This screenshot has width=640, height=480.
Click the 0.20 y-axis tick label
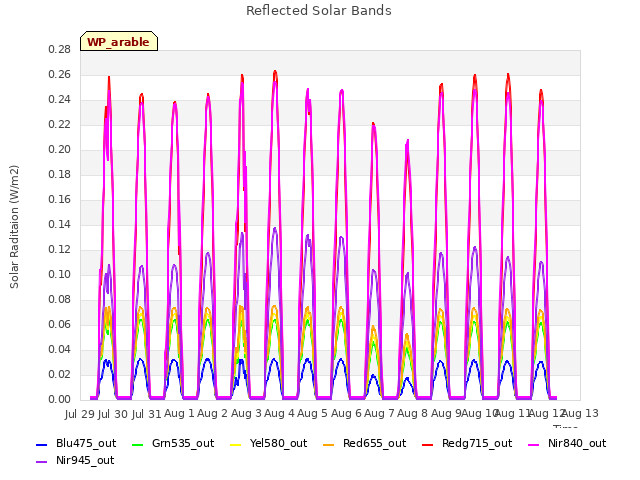click(x=59, y=149)
